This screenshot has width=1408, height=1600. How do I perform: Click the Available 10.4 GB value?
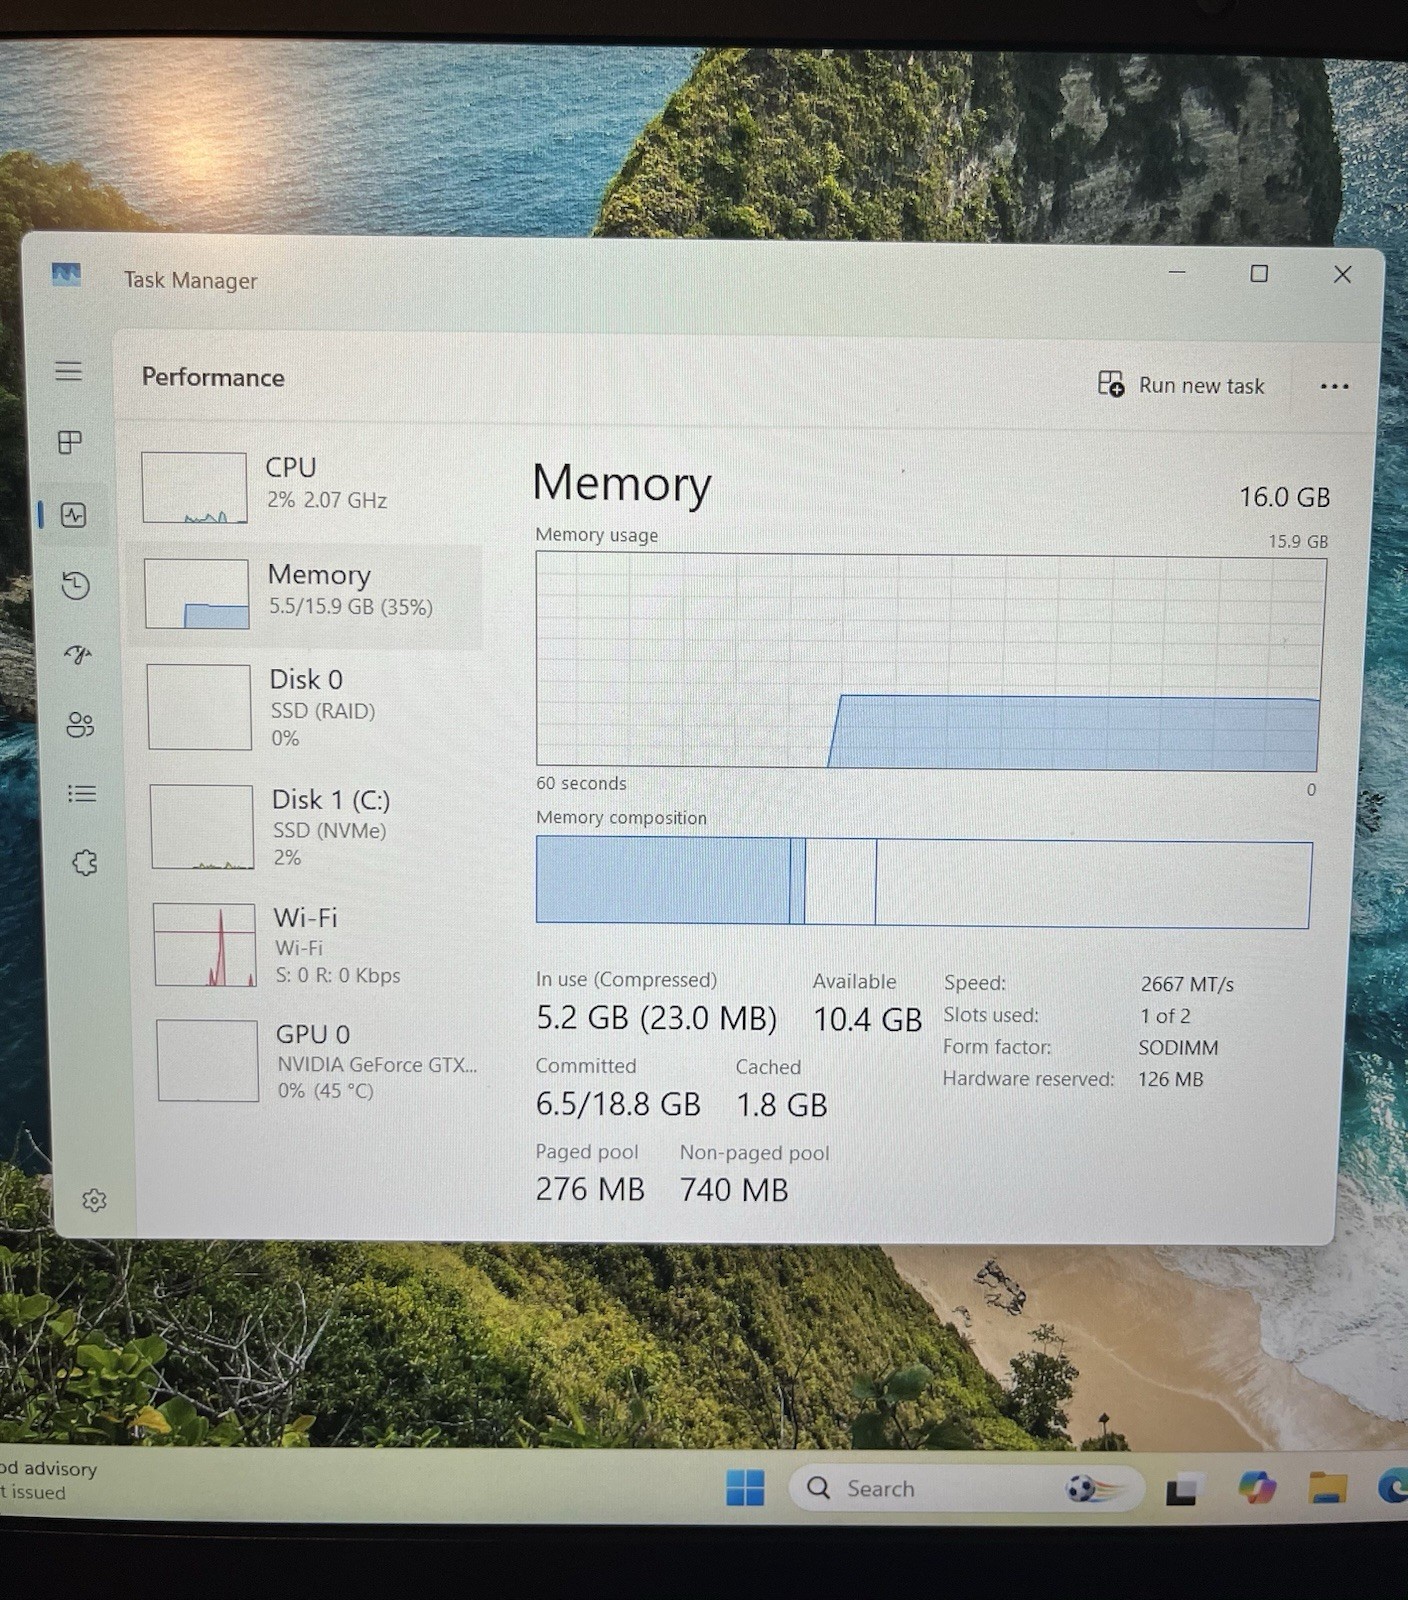[867, 1019]
